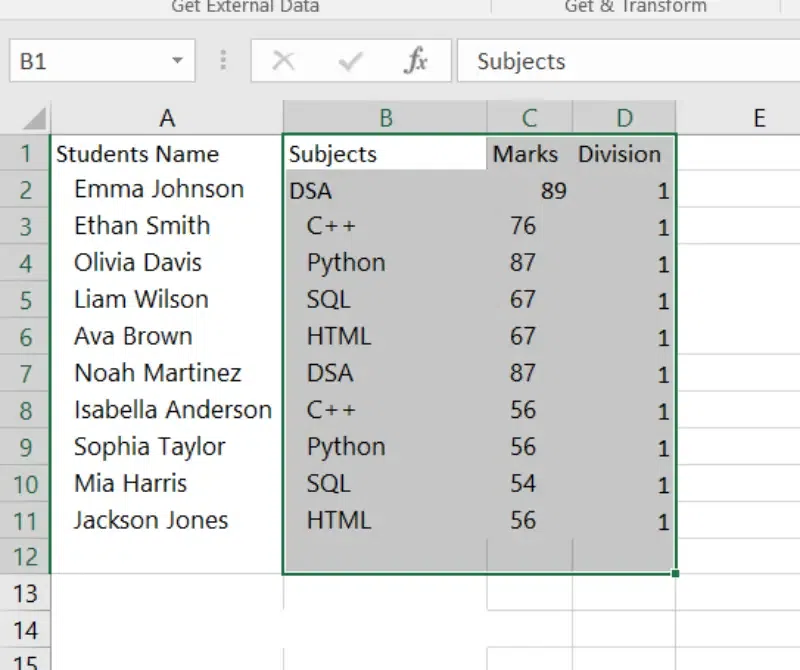Image resolution: width=800 pixels, height=670 pixels.
Task: Select the Marks header cell
Action: [527, 154]
